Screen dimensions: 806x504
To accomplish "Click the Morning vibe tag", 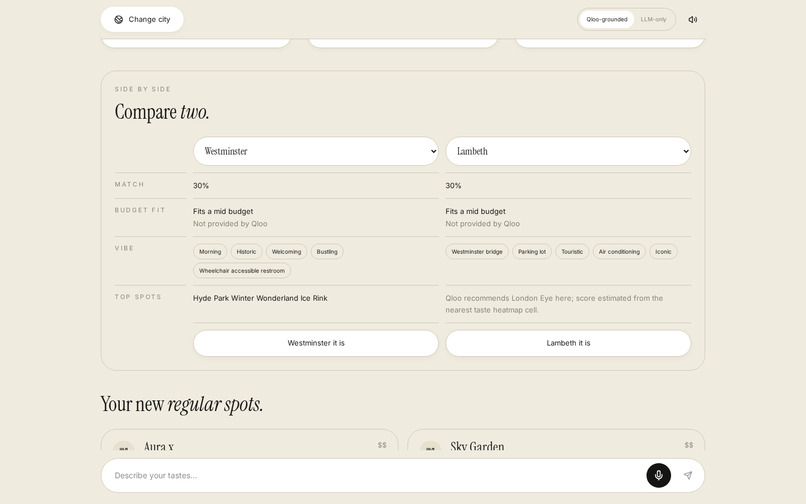I will pos(210,251).
